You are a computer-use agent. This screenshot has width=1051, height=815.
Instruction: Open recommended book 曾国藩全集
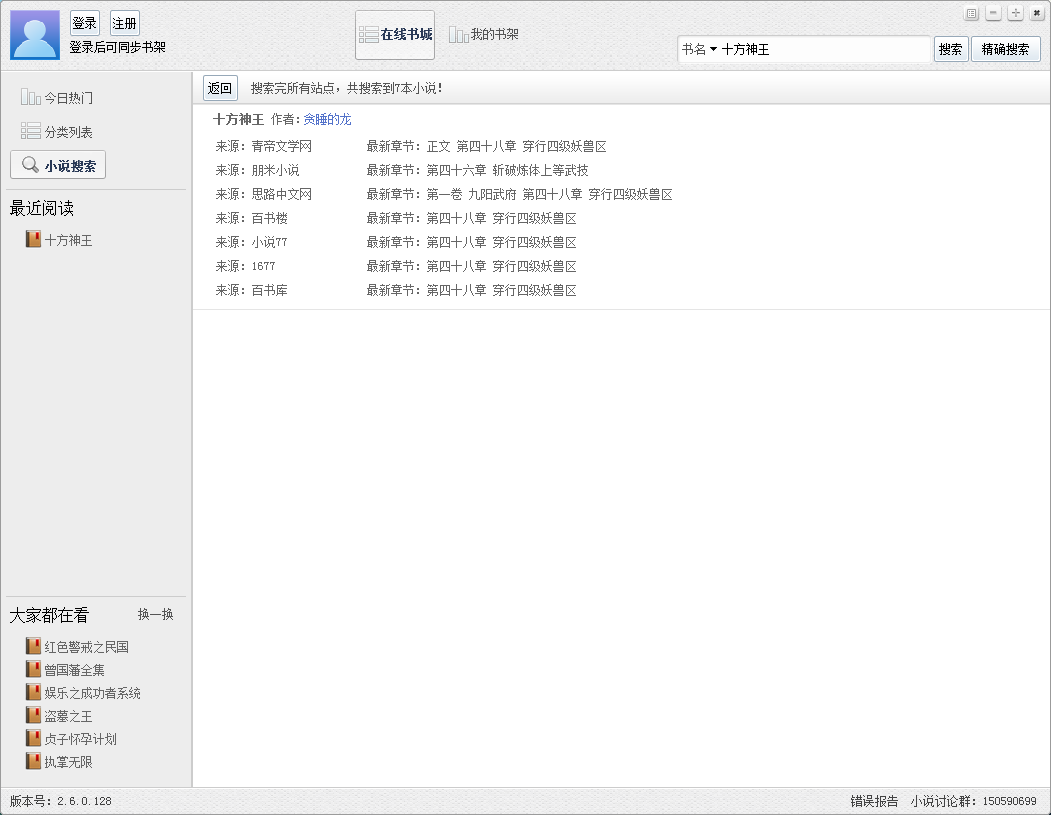coord(74,670)
